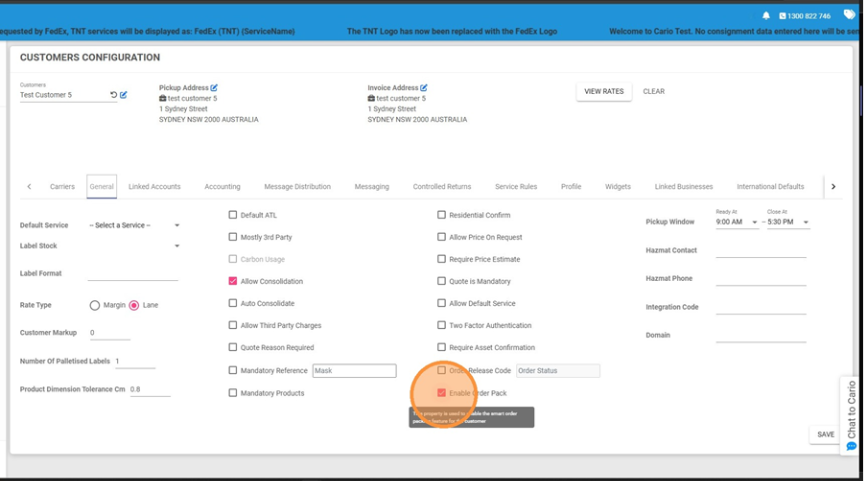This screenshot has width=864, height=481.
Task: Edit the Invoice Address
Action: [x=424, y=88]
